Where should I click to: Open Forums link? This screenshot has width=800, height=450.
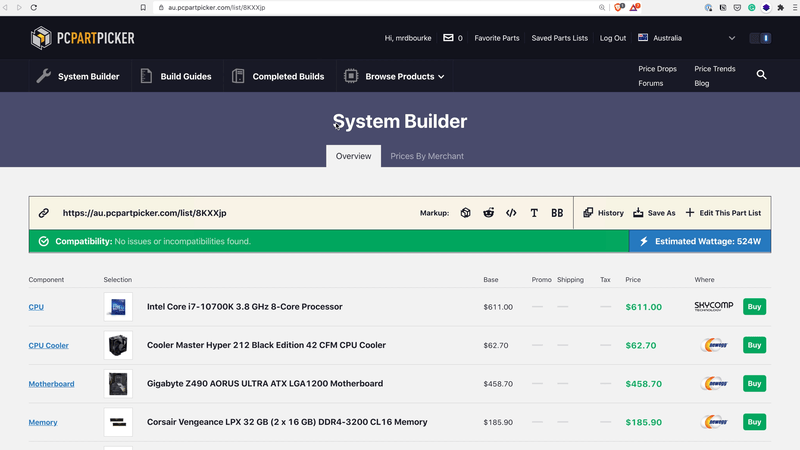(x=651, y=83)
